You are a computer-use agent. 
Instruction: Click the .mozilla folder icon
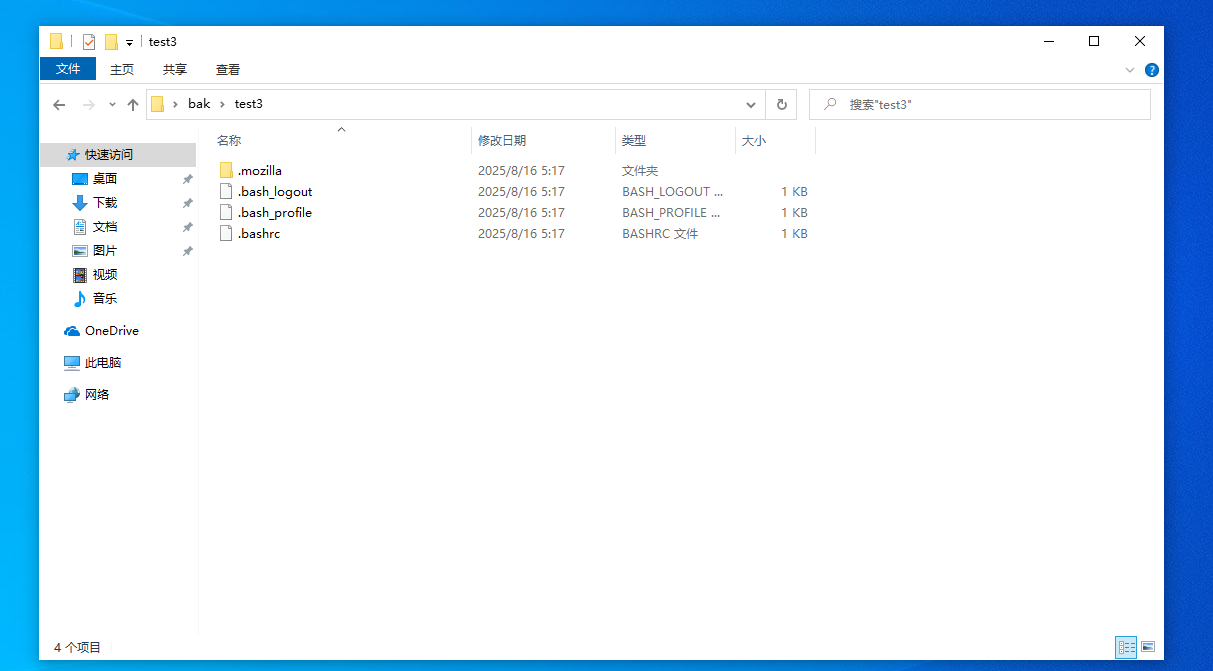[x=226, y=171]
